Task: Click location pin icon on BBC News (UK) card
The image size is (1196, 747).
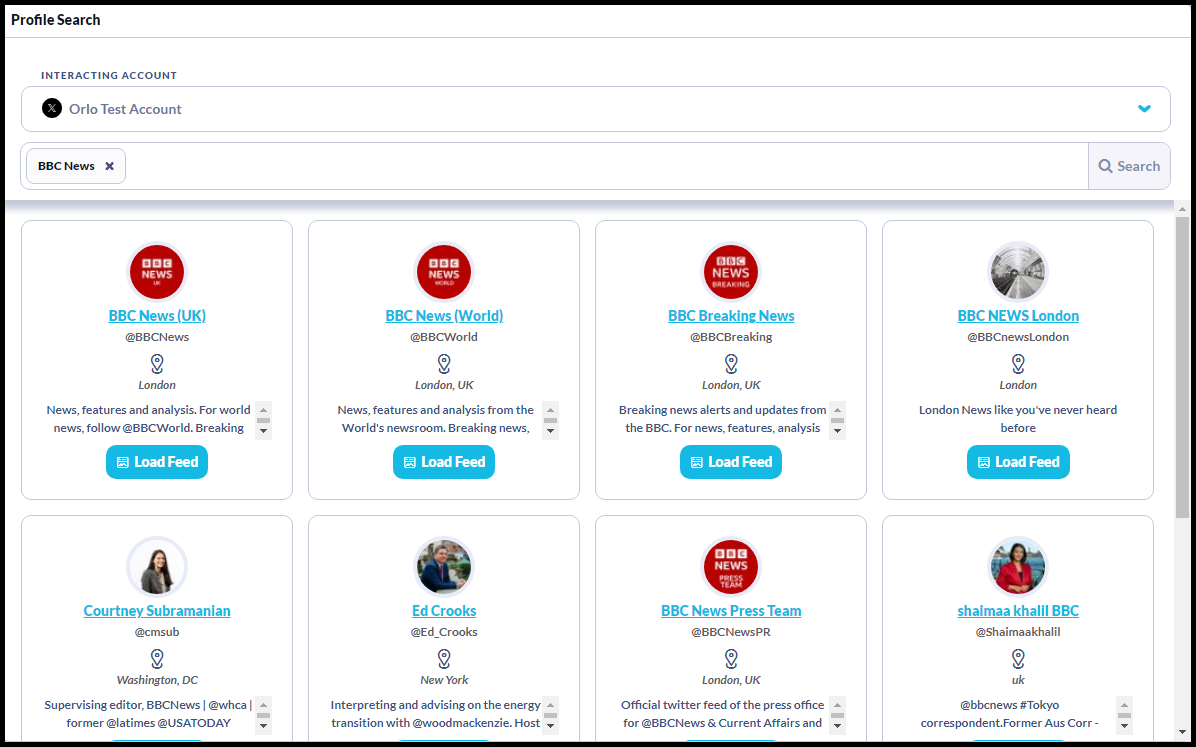Action: click(157, 364)
